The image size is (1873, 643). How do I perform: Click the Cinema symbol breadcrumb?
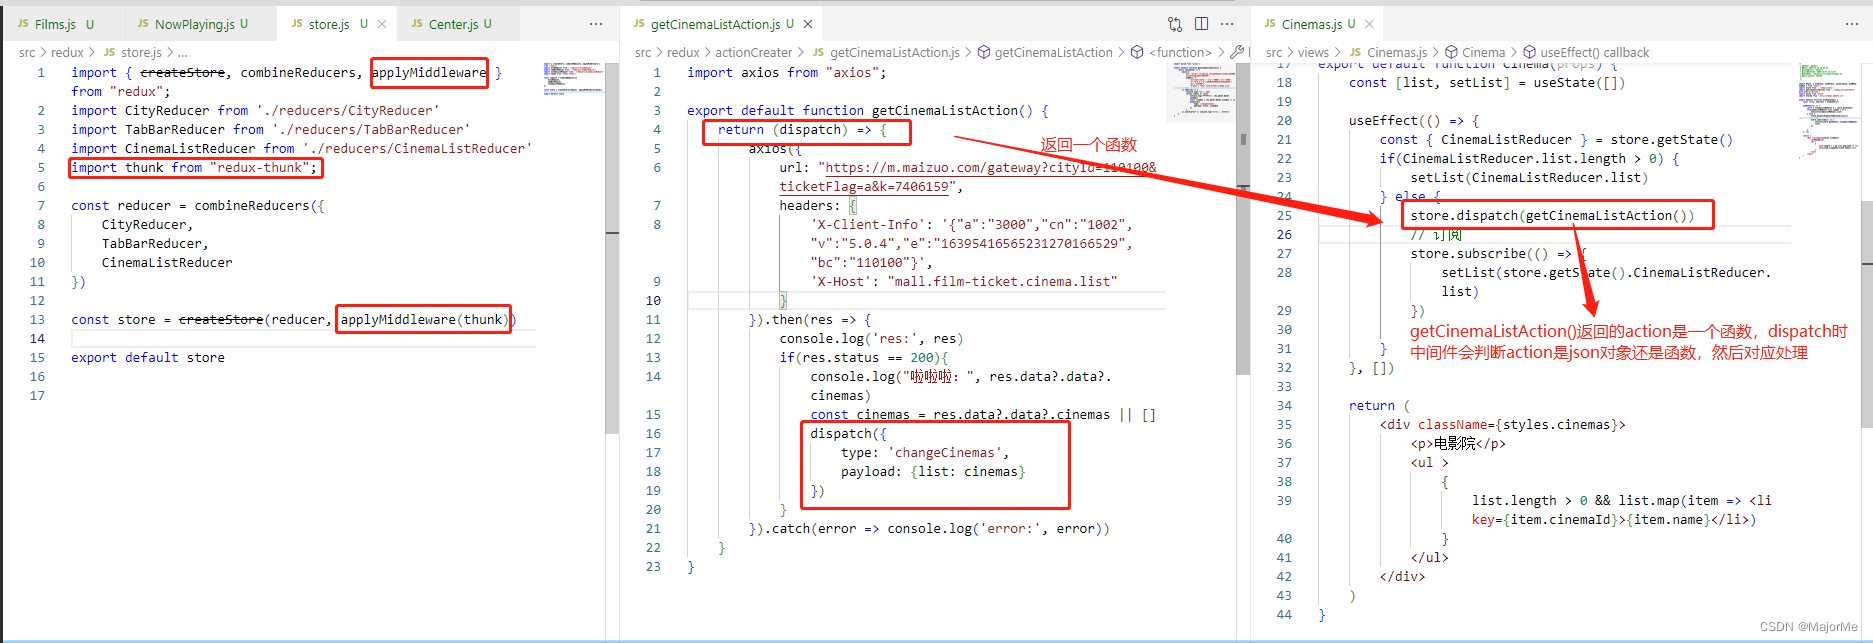click(1475, 53)
